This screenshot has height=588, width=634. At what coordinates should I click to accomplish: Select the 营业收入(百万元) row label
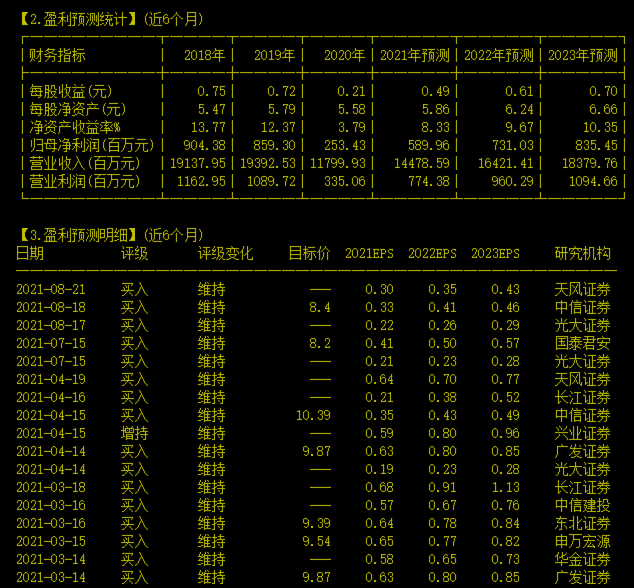85,163
